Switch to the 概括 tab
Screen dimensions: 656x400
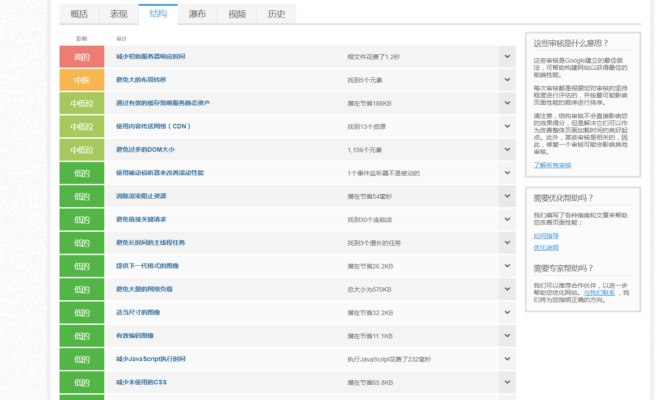pyautogui.click(x=79, y=14)
